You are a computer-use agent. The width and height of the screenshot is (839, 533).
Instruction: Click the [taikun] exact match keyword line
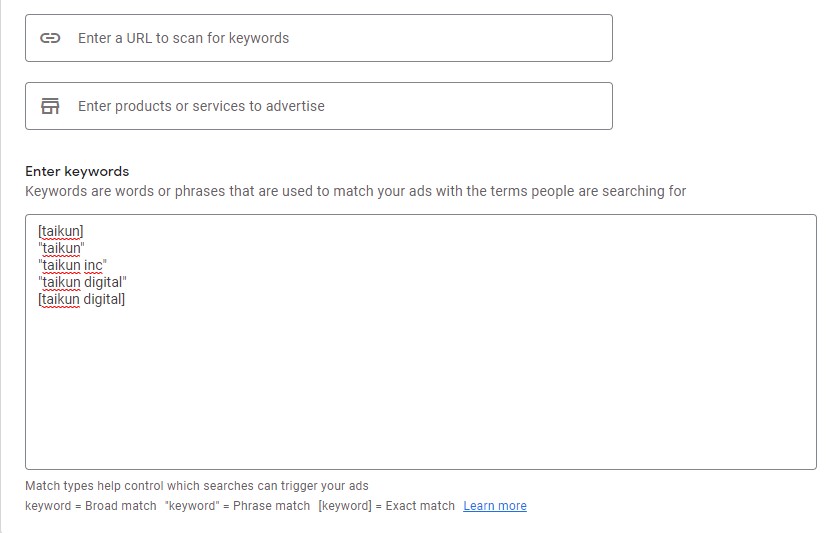(x=61, y=231)
